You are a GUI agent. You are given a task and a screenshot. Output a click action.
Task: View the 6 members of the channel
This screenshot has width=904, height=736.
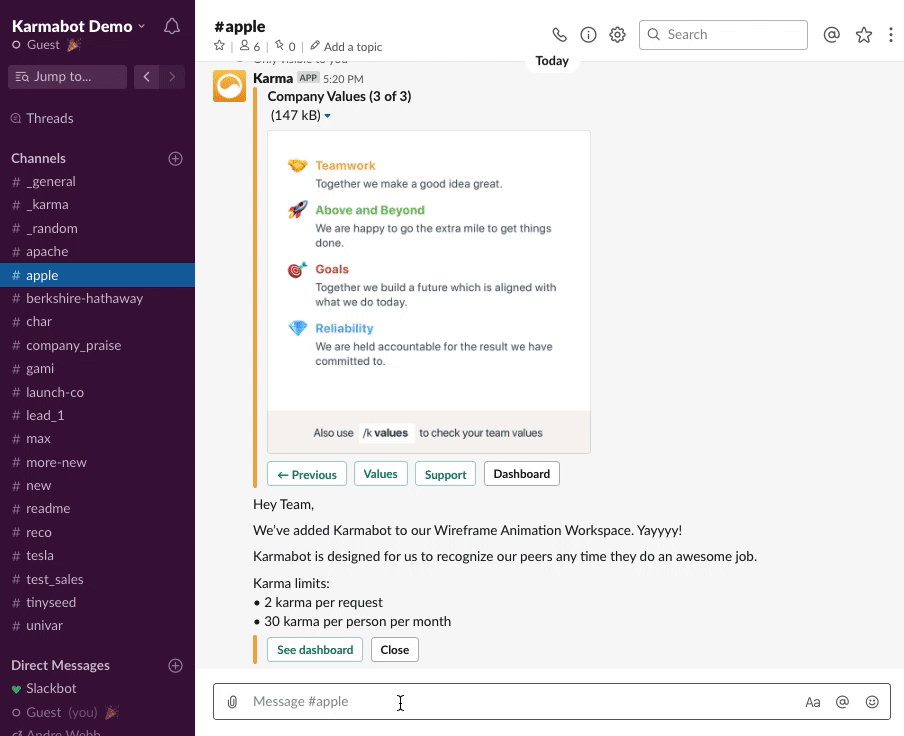click(x=250, y=46)
